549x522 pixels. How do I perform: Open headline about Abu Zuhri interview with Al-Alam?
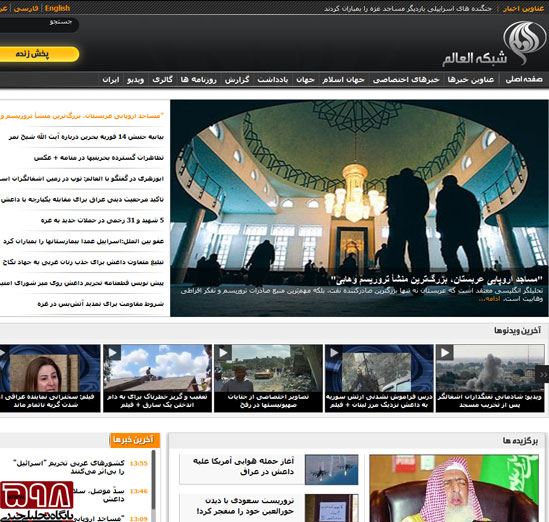tap(82, 179)
